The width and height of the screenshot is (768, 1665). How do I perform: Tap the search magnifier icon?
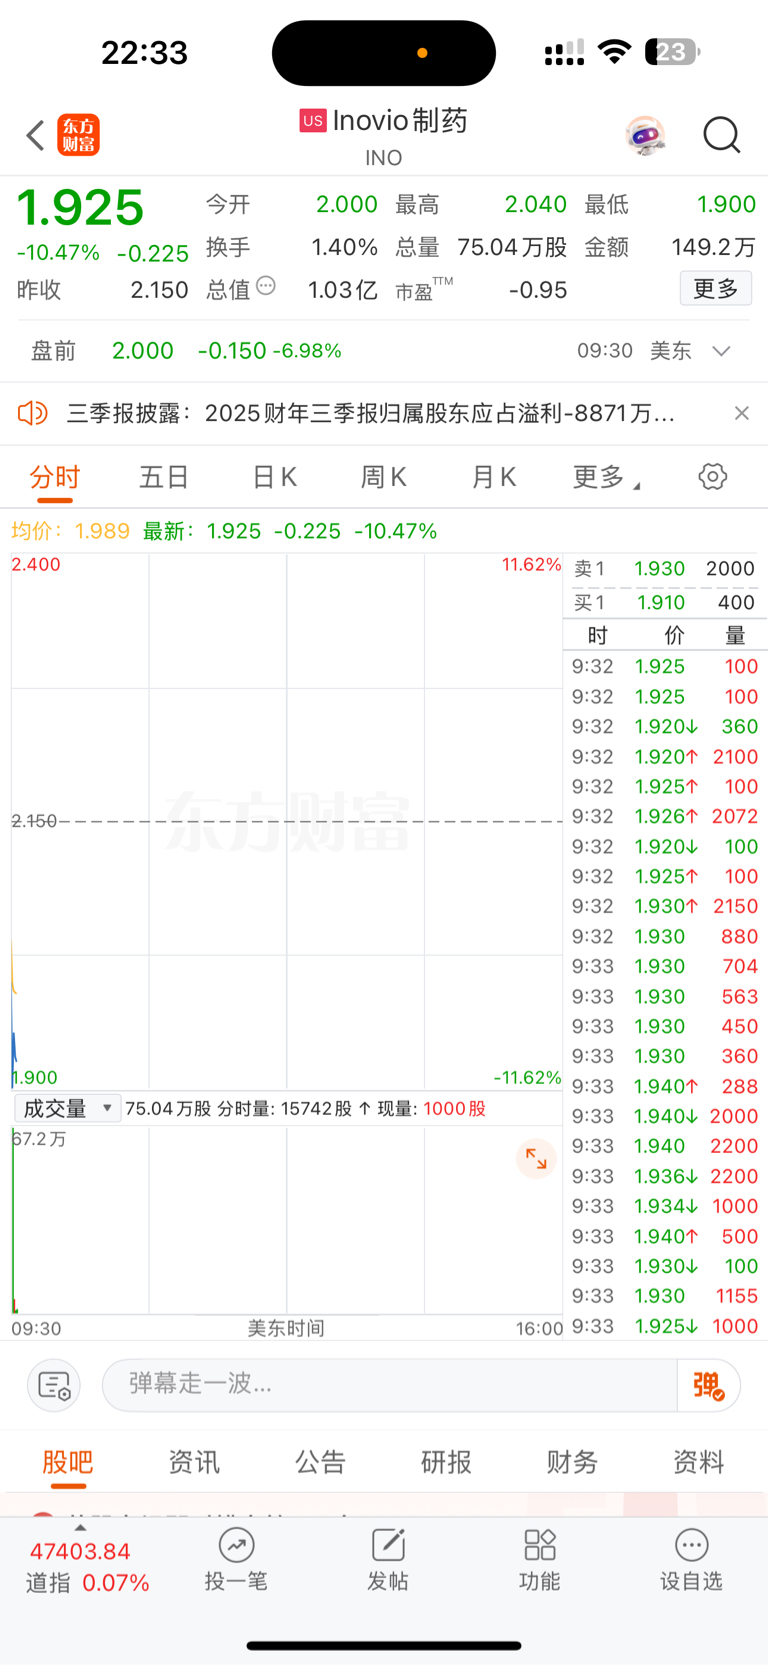pyautogui.click(x=721, y=135)
